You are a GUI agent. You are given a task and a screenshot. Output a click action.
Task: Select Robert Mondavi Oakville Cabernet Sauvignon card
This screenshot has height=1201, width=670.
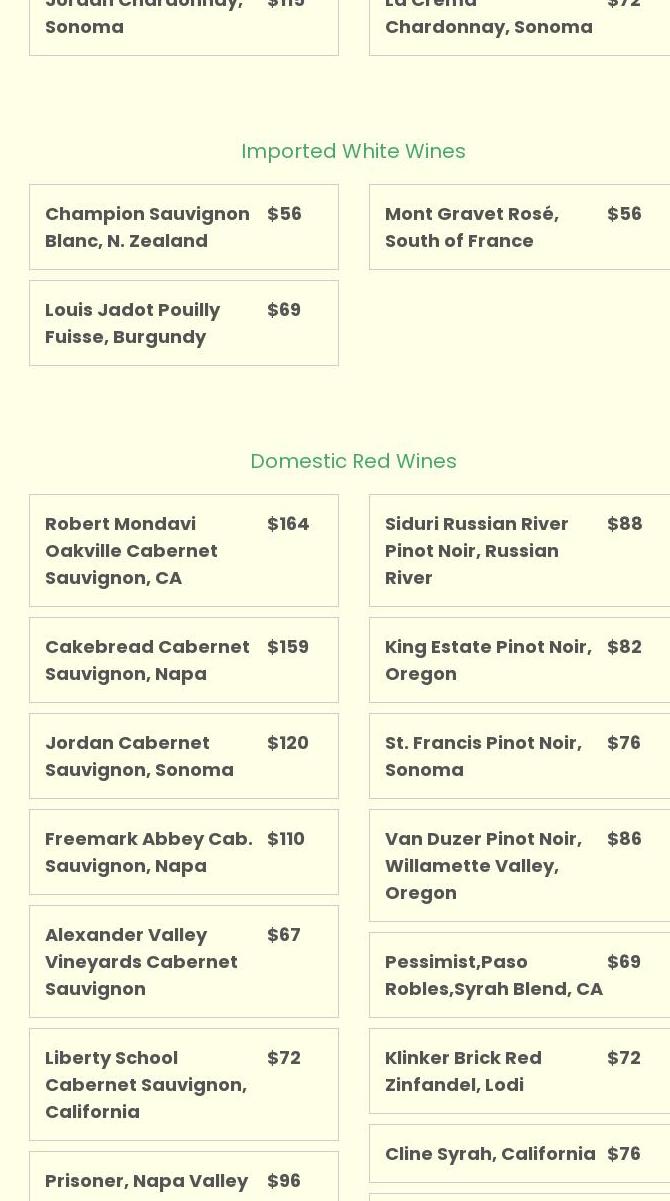point(184,550)
